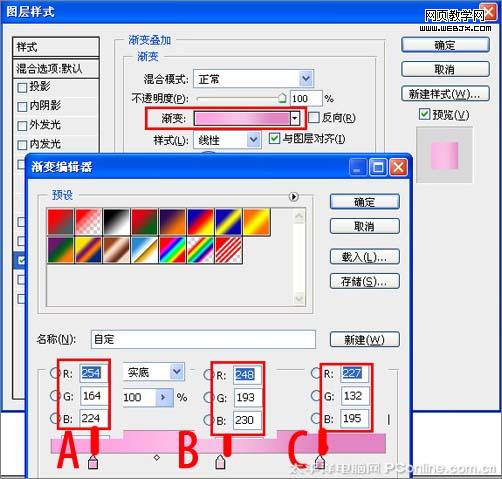Click 取消 in the Gradient Editor
Screen dimensions: 502x479
click(x=365, y=226)
